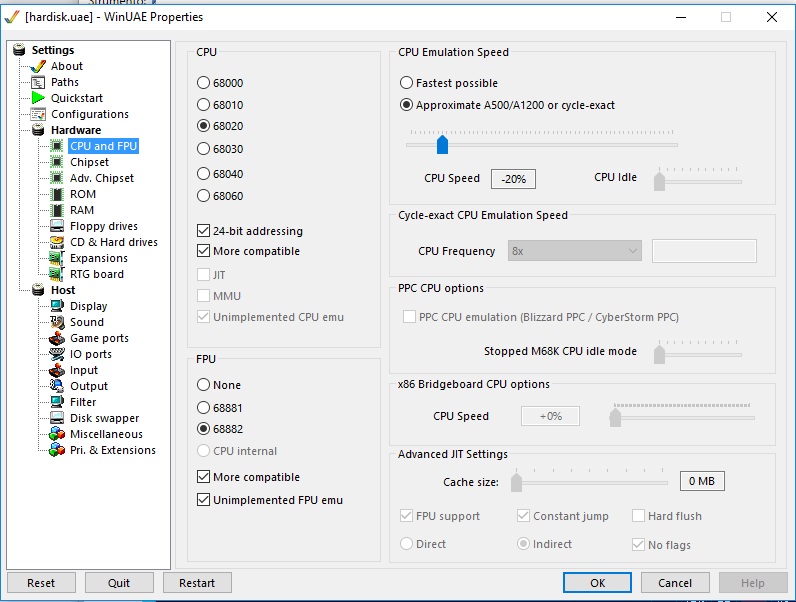This screenshot has height=602, width=796.
Task: Switch to Floppy drives page
Action: 104,226
